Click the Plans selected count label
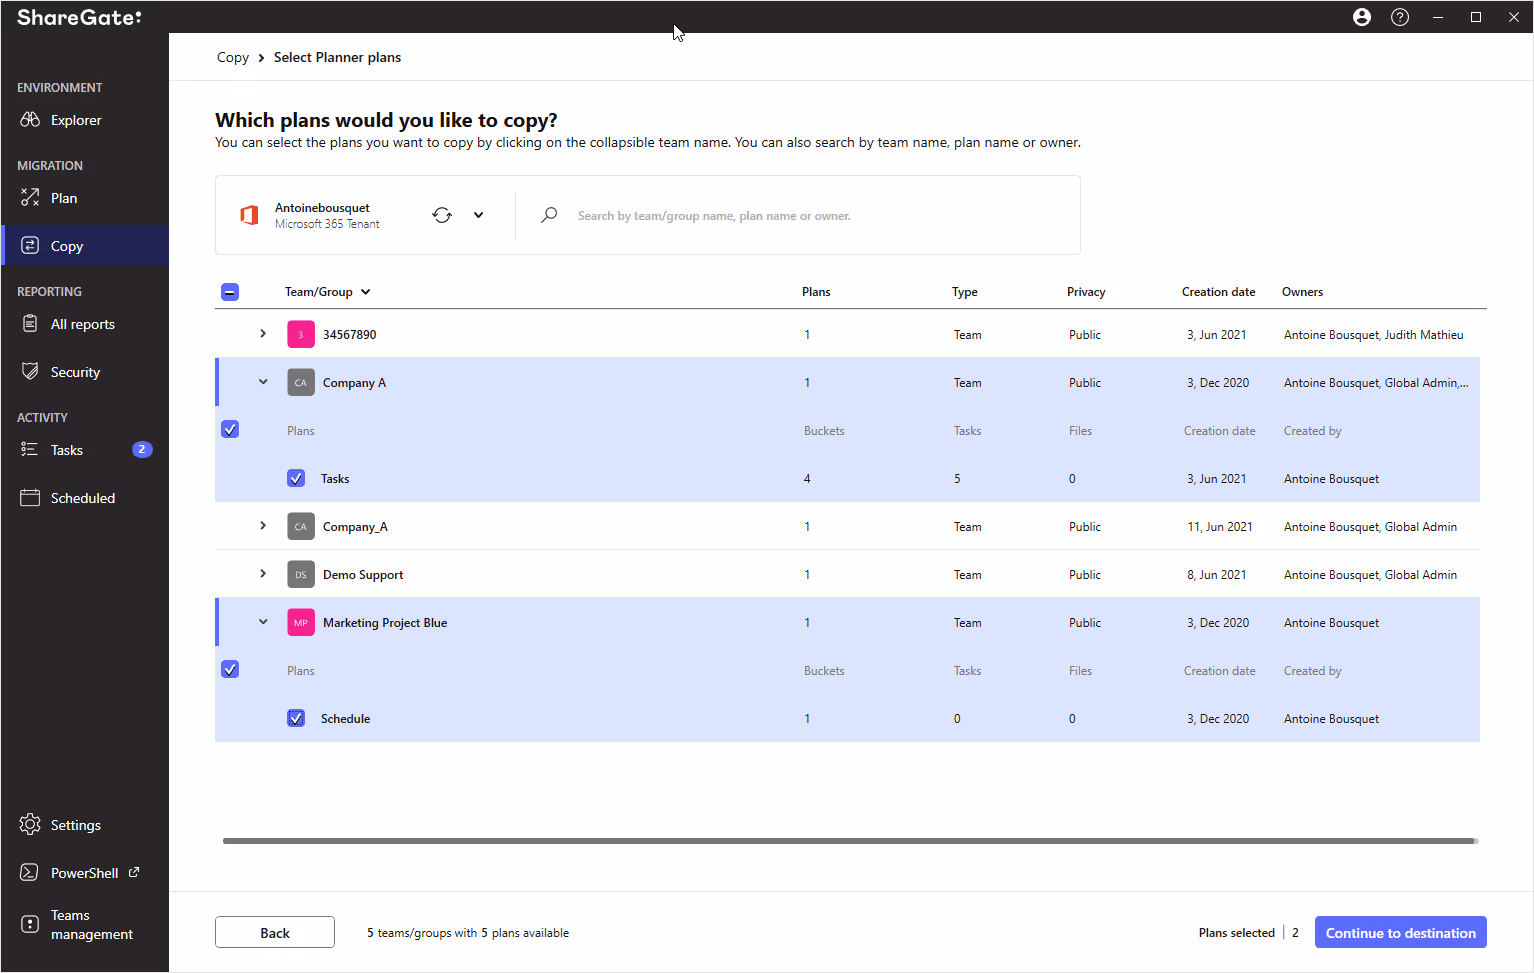Viewport: 1534px width, 973px height. 1237,933
